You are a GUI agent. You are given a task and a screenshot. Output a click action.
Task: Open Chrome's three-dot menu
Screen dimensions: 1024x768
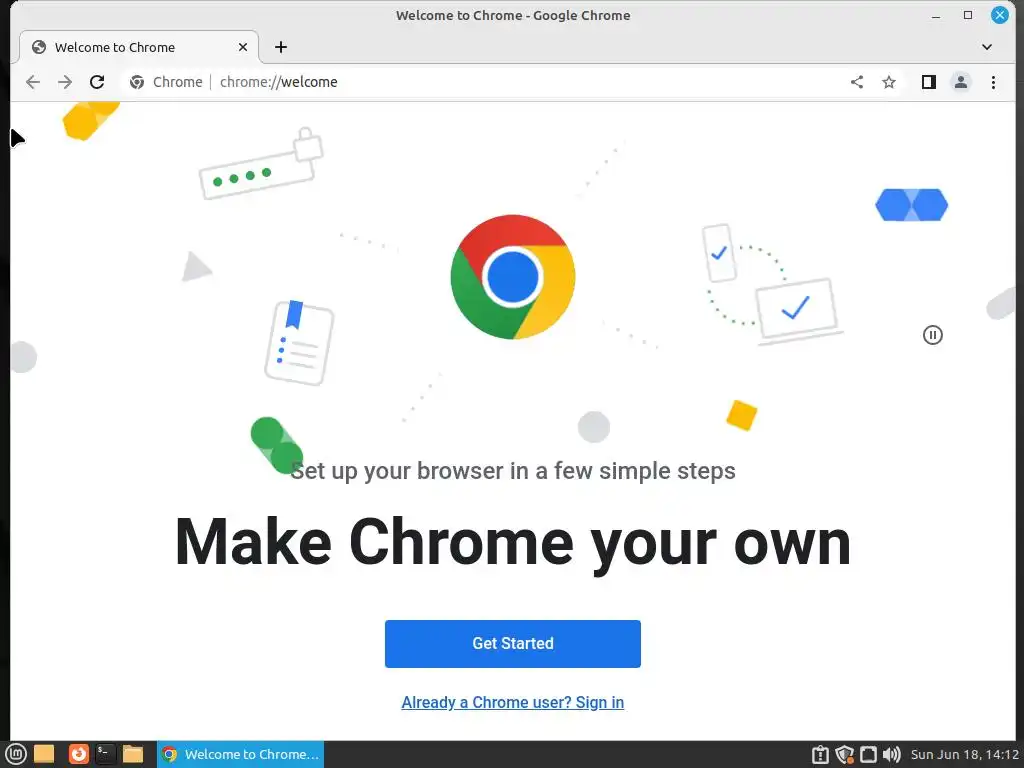[x=993, y=82]
